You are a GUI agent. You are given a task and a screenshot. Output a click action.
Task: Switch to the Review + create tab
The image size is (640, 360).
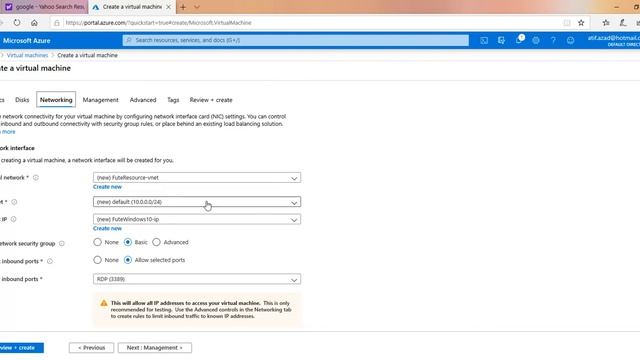pyautogui.click(x=211, y=100)
